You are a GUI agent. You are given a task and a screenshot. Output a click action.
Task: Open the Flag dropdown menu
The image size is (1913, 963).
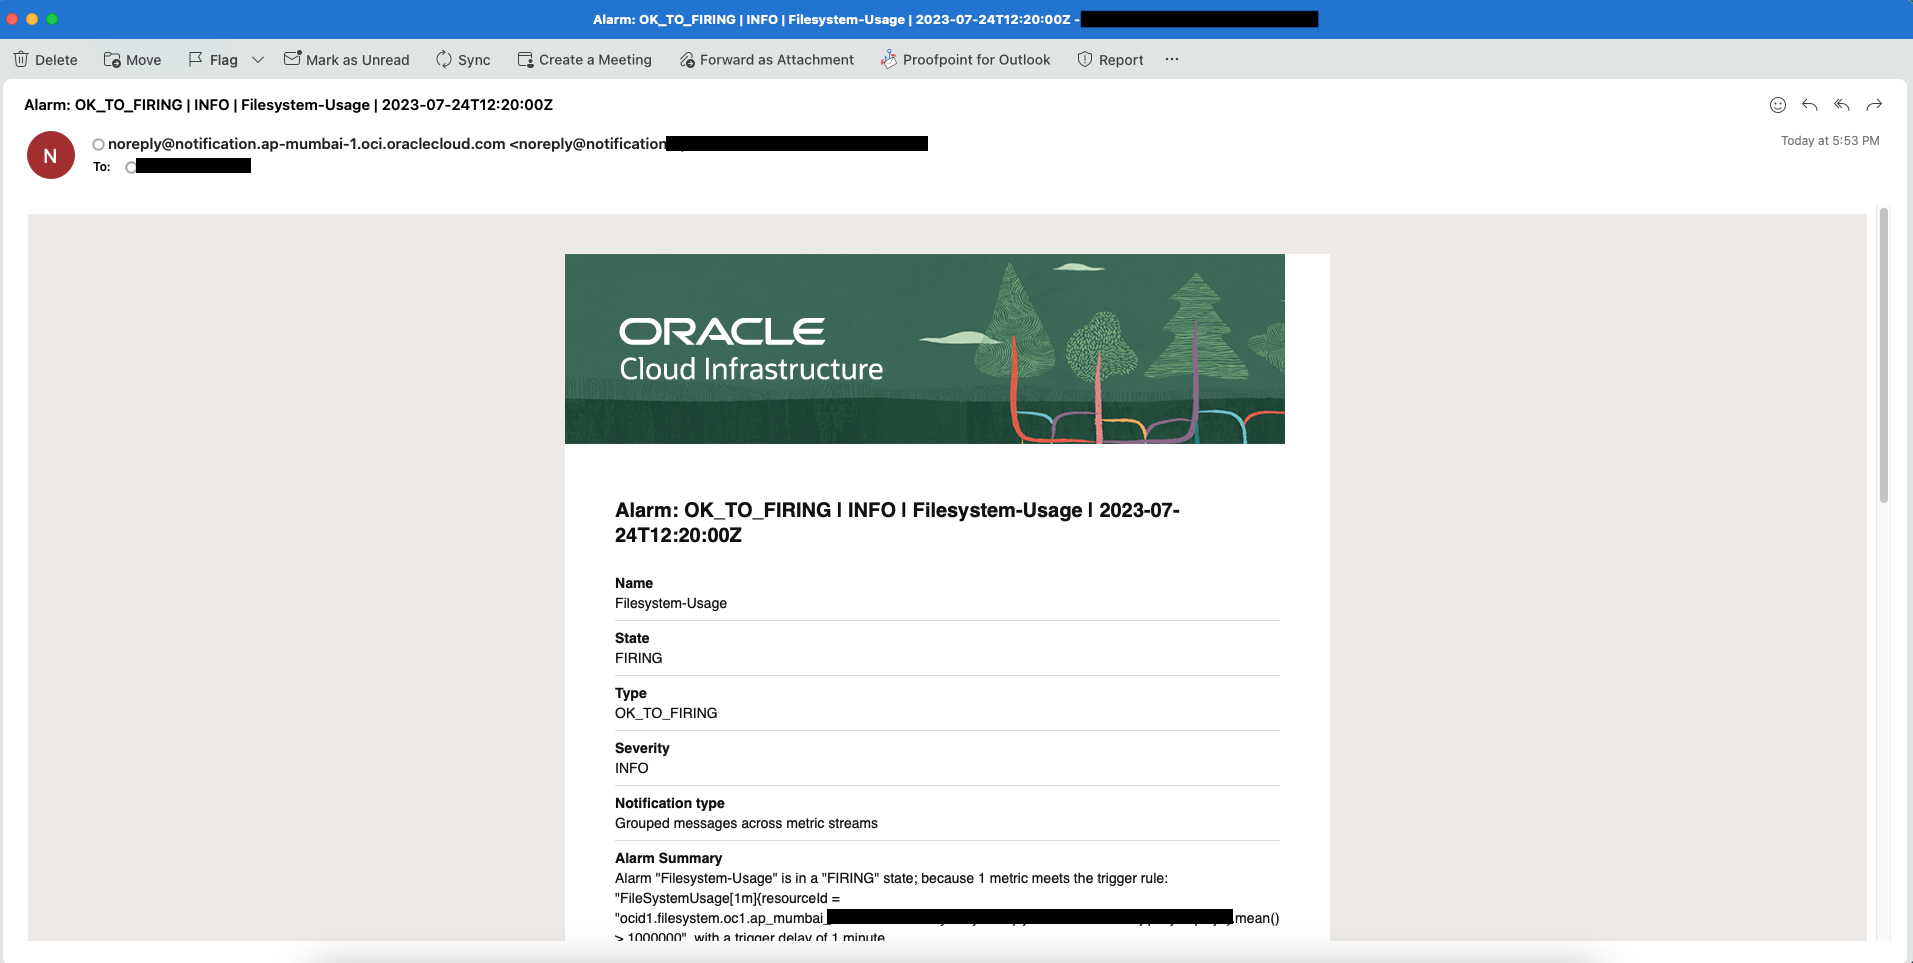tap(258, 59)
